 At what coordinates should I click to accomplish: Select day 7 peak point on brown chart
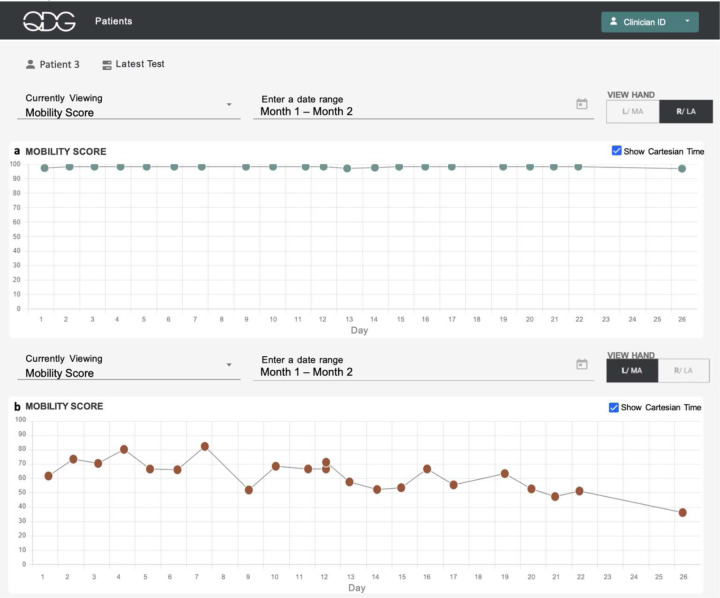pyautogui.click(x=205, y=446)
